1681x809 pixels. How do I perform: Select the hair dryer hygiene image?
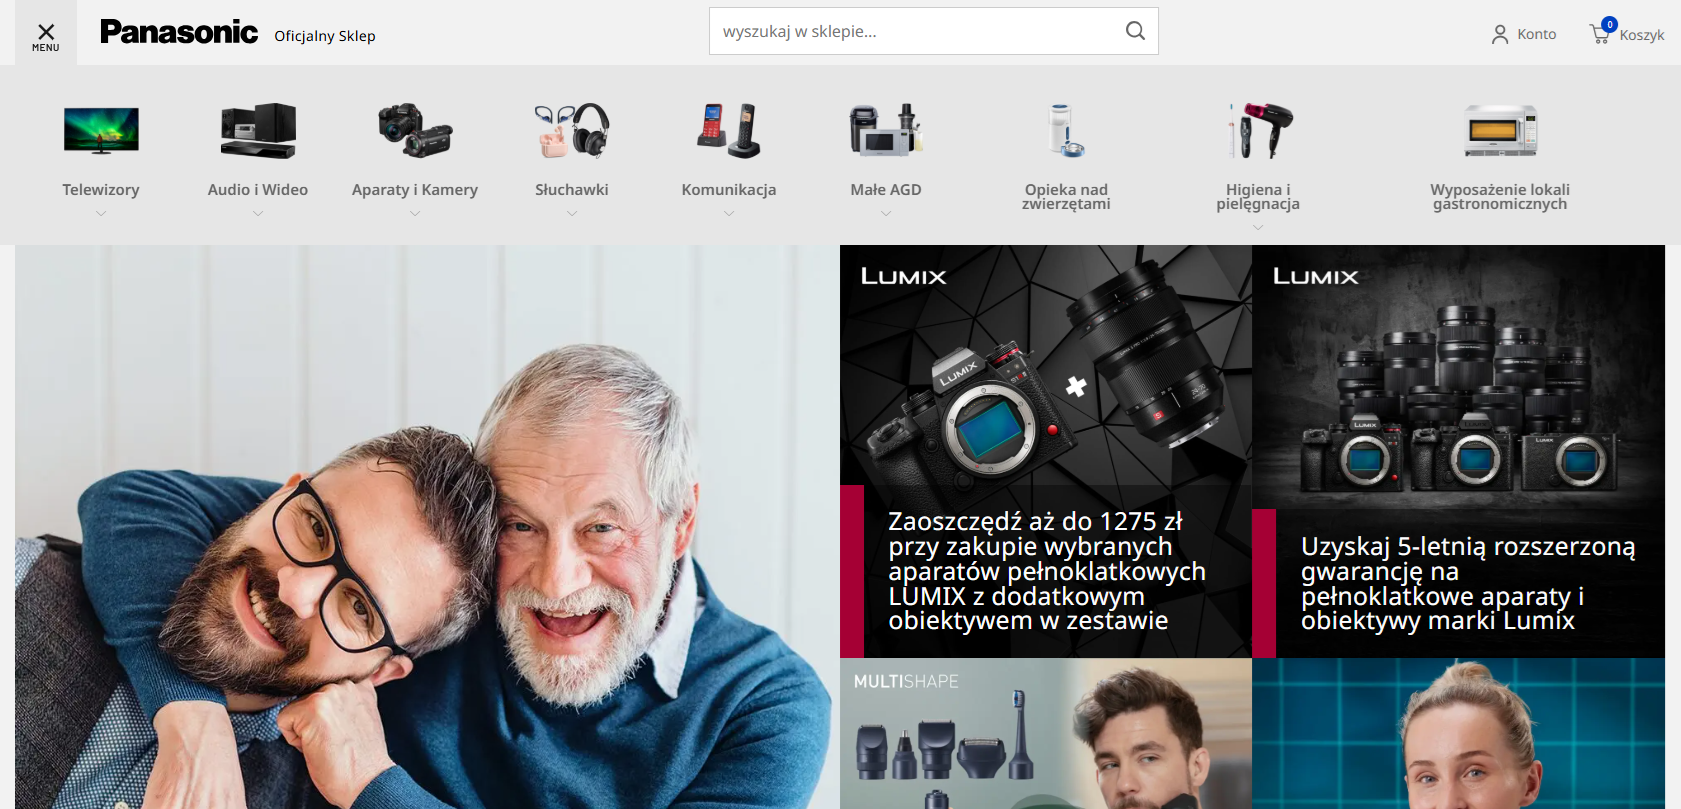point(1258,130)
